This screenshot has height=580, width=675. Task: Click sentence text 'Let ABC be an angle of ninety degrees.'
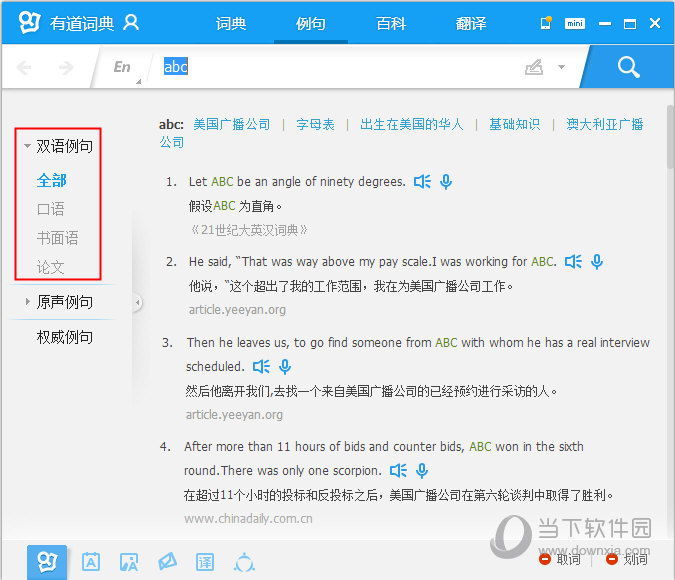pos(297,182)
